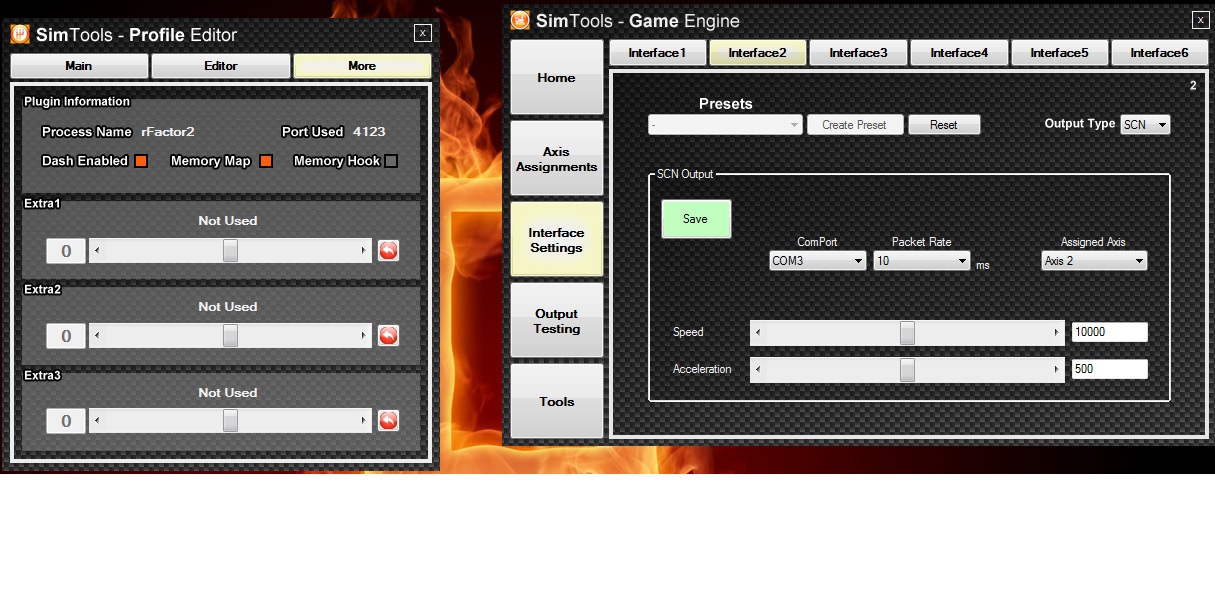Close the Profile Editor window
The height and width of the screenshot is (600, 1215).
[x=423, y=33]
